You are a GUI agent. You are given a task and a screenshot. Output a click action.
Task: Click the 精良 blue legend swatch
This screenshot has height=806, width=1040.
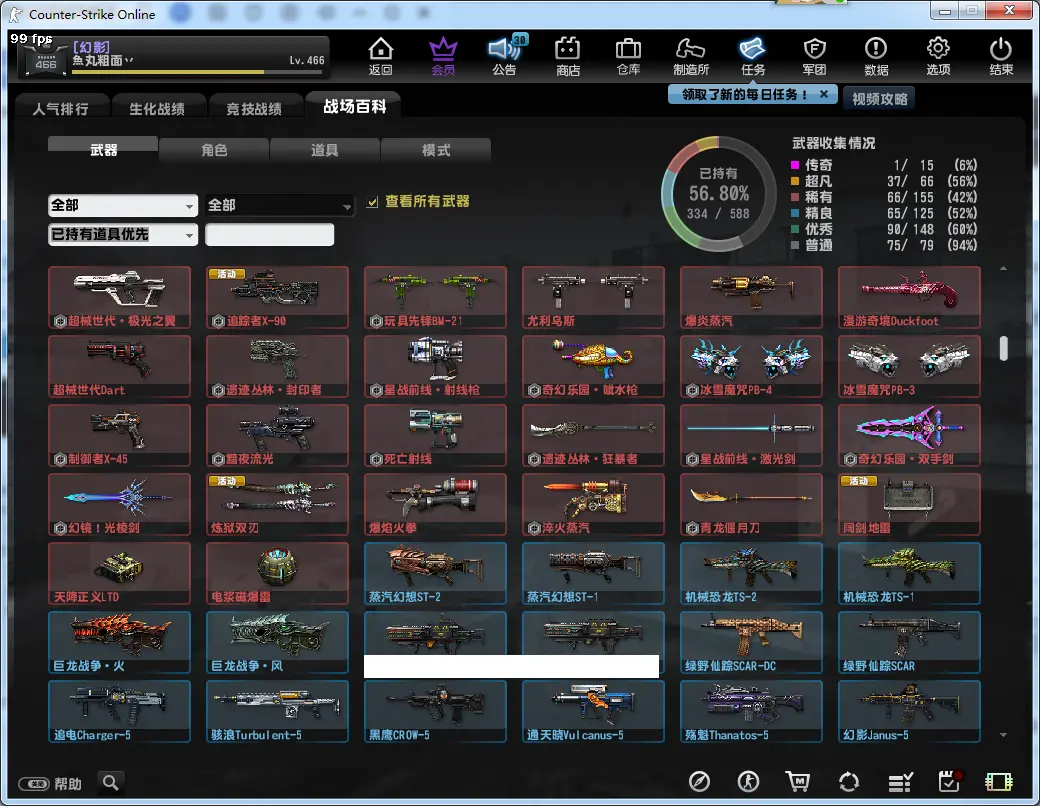(x=795, y=213)
